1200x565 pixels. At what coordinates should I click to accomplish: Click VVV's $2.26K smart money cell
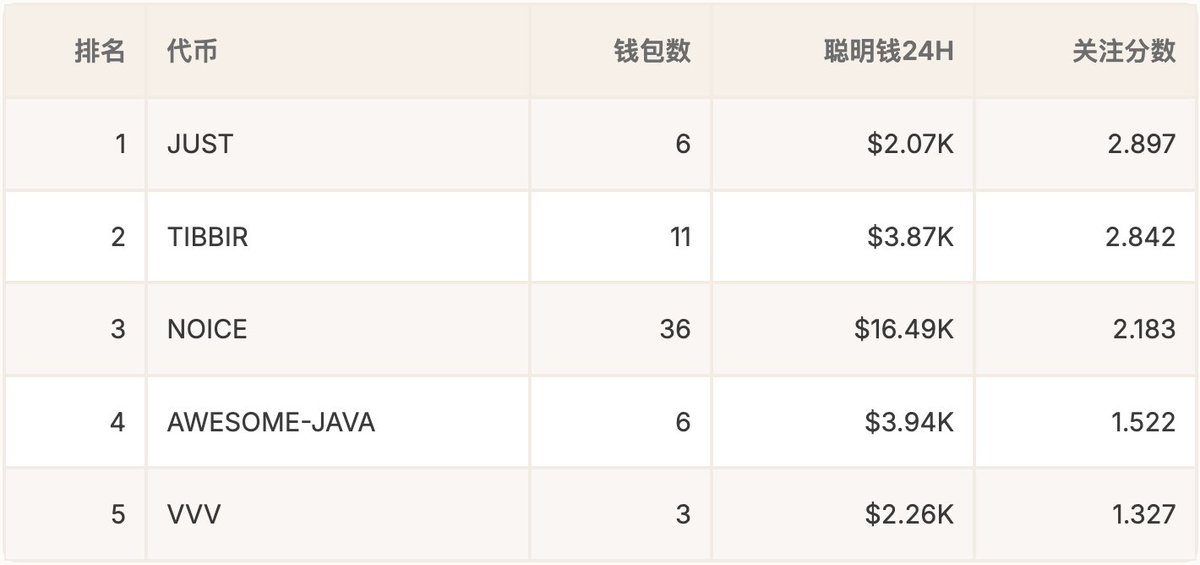910,515
